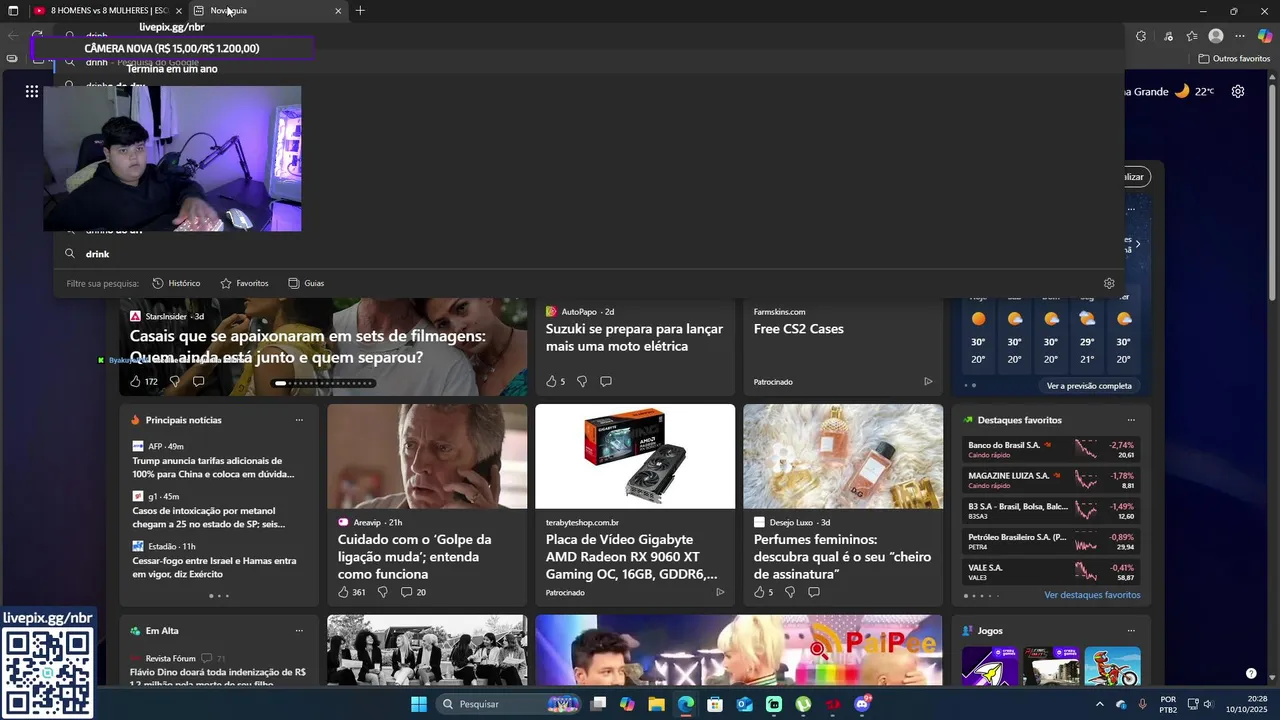Open the user profile avatar
The width and height of the screenshot is (1280, 720).
(x=1216, y=36)
